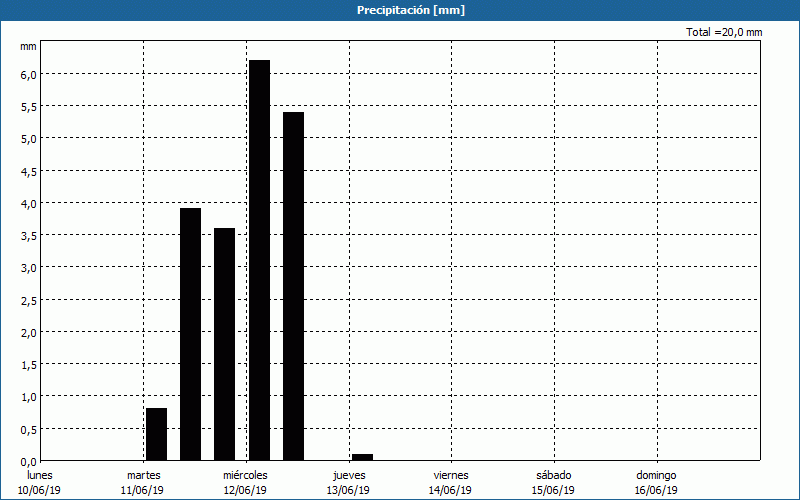800x500 pixels.
Task: Click the 2,5 y-axis value
Action: 29,301
